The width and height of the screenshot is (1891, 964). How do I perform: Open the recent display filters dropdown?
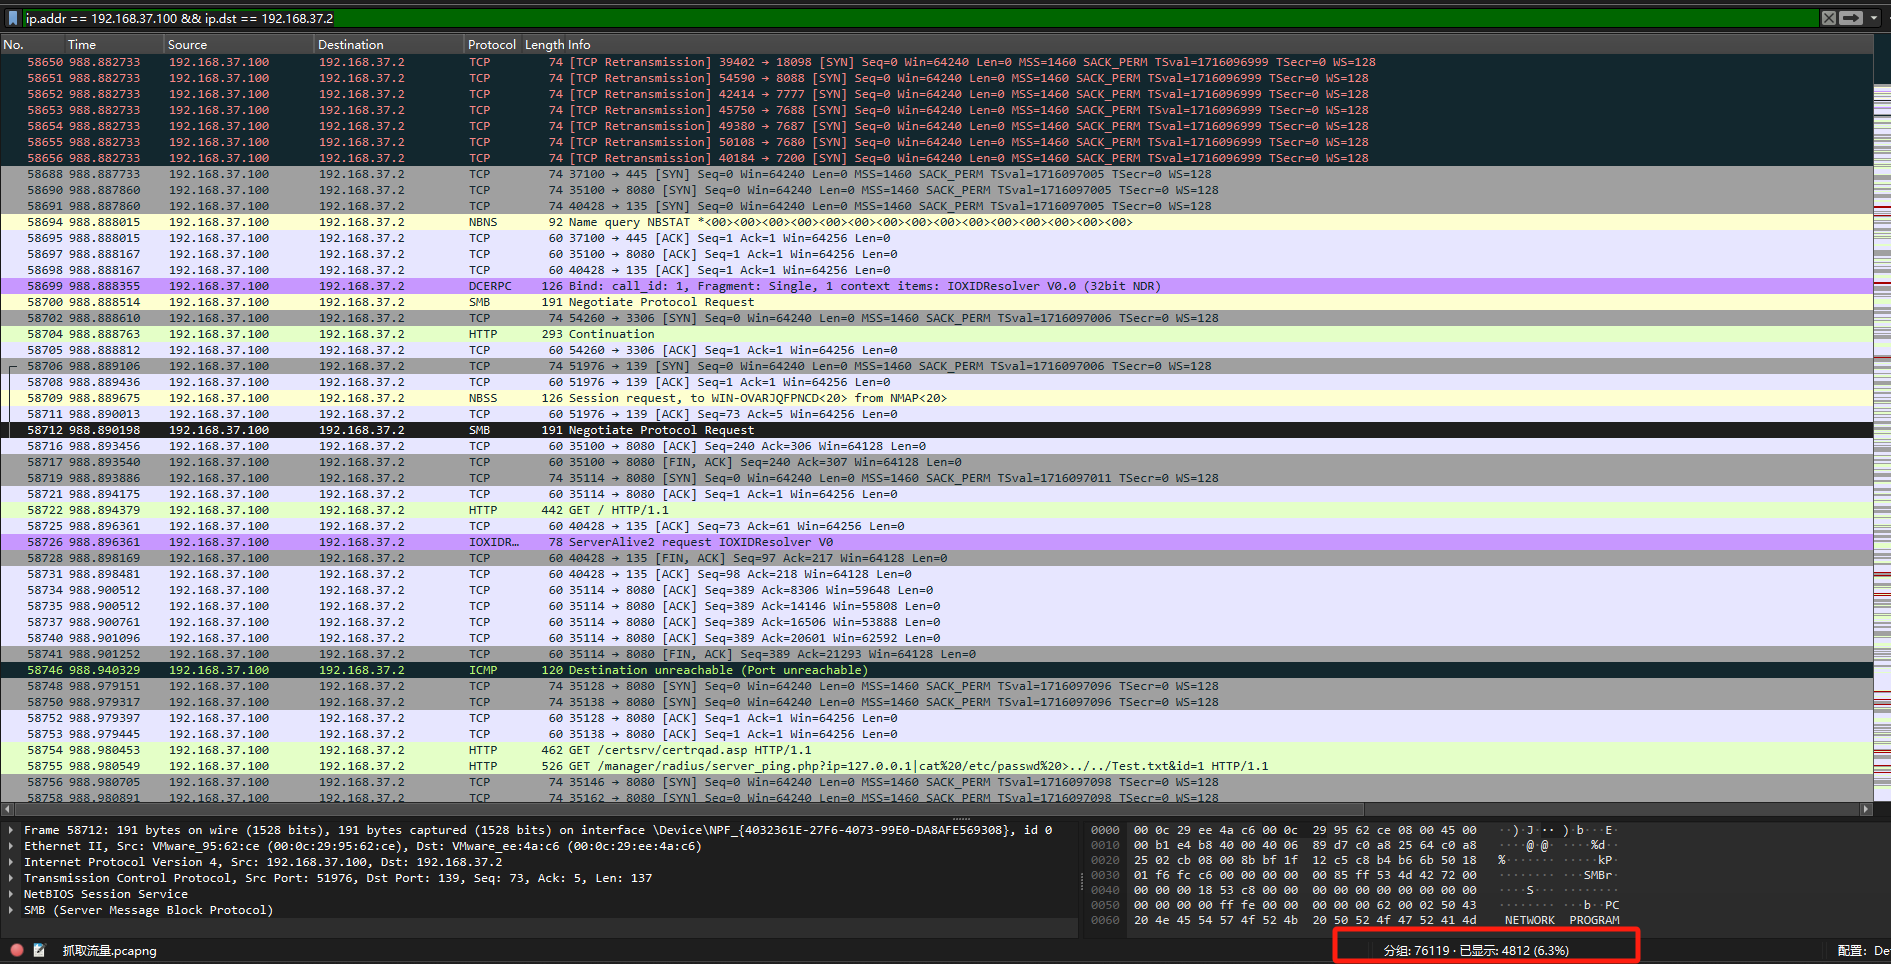point(1873,18)
